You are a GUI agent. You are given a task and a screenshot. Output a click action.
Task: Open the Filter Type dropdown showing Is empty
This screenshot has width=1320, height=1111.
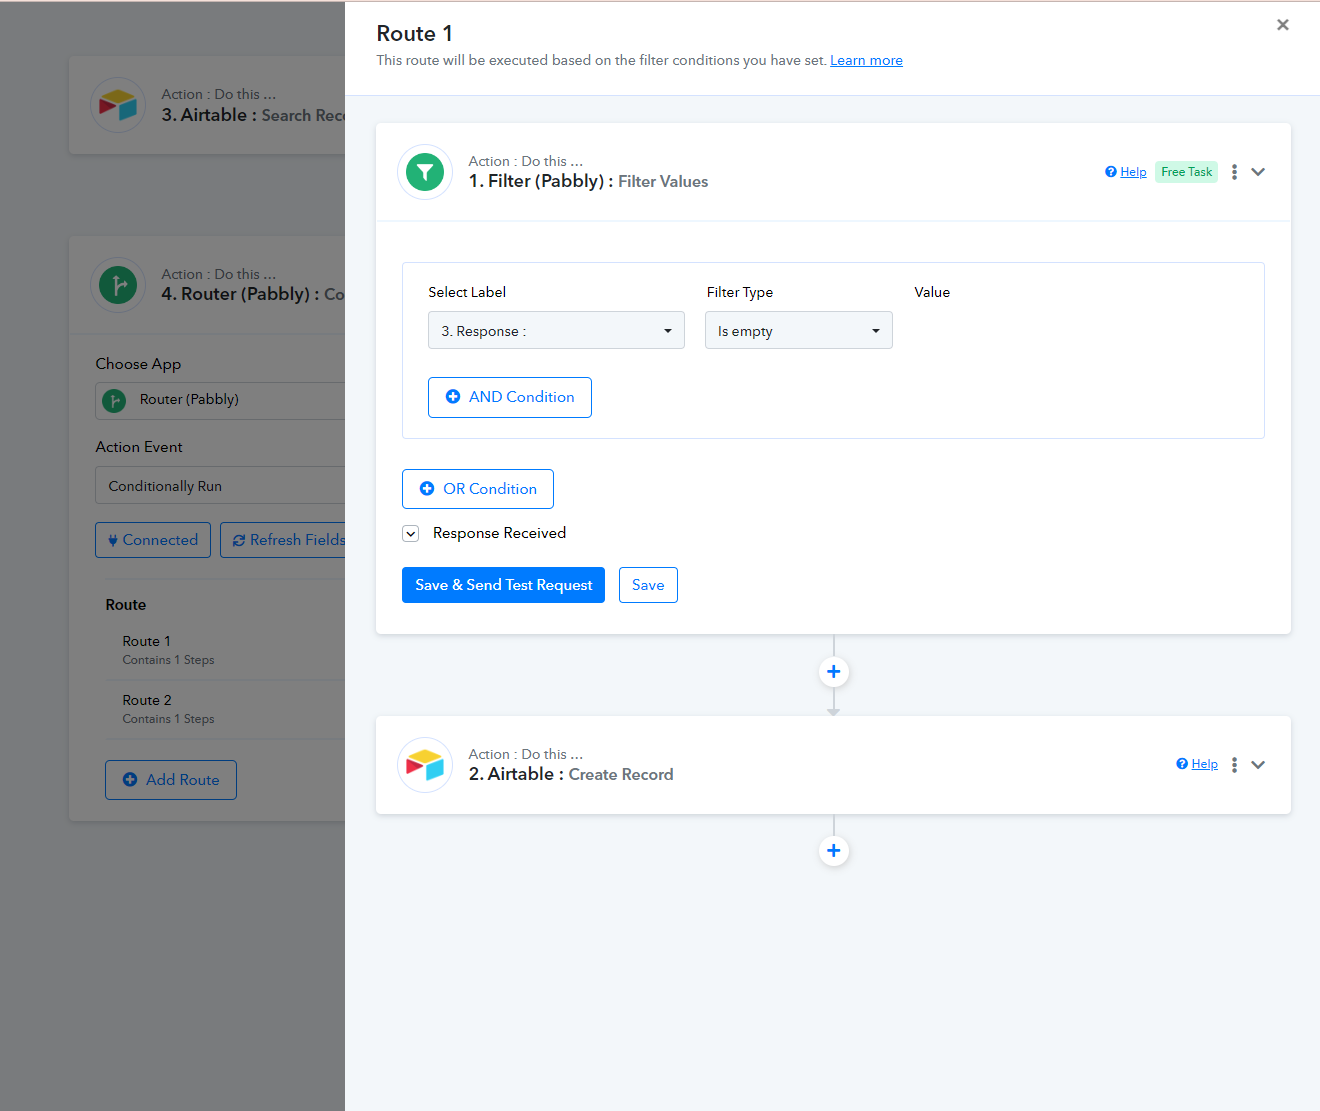click(799, 331)
